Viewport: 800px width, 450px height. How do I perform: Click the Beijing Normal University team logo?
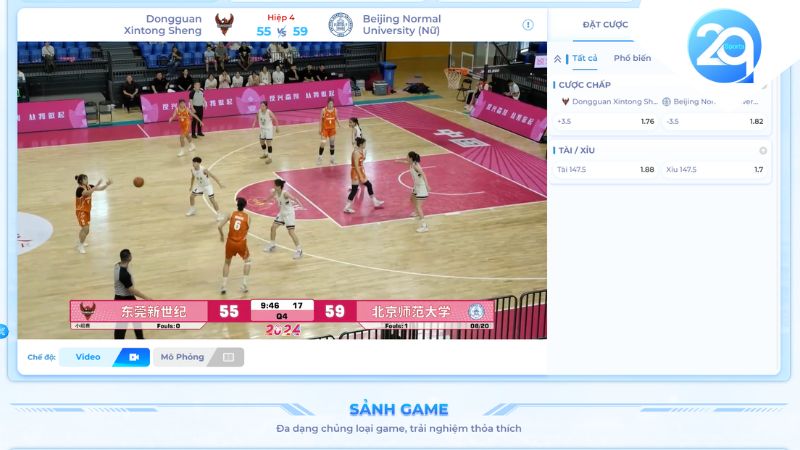(x=340, y=24)
